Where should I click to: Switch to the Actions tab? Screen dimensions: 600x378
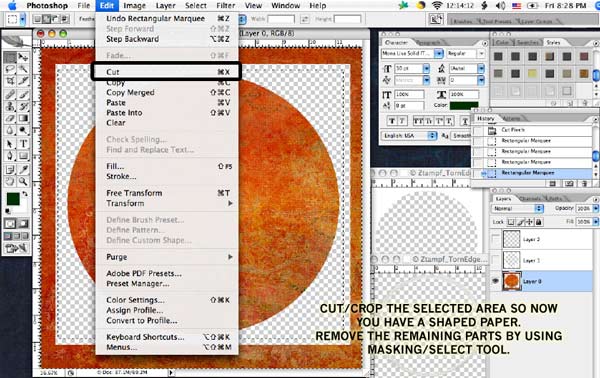click(x=512, y=119)
